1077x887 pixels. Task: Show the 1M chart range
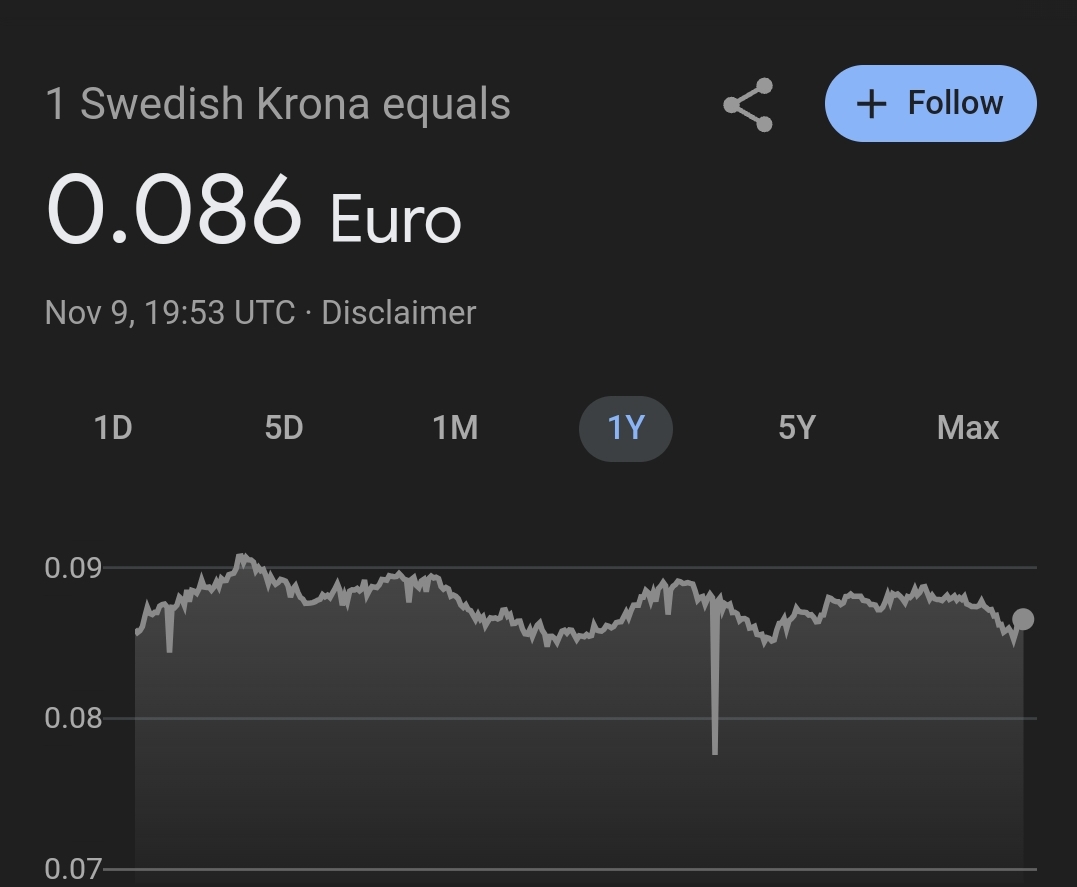[455, 428]
